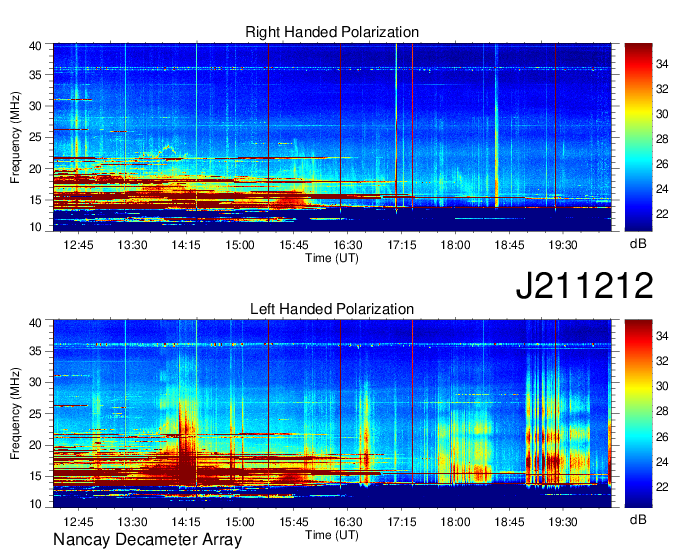Click "Time (UT)" label under Left Handed plot

point(332,535)
